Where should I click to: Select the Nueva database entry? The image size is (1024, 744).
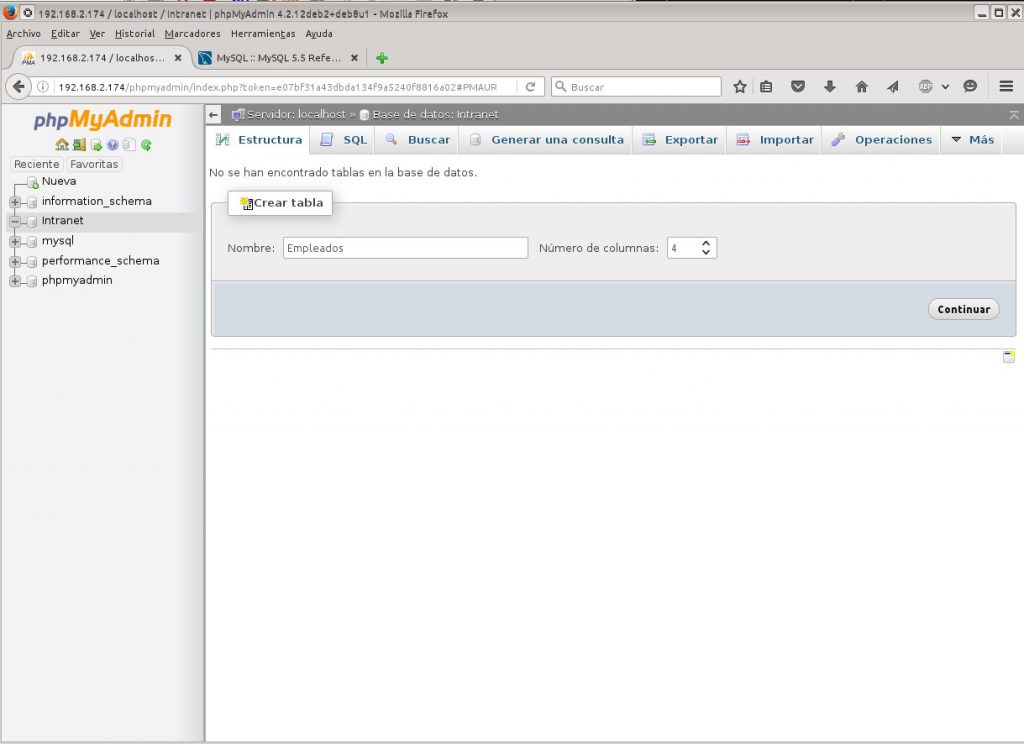click(x=59, y=181)
